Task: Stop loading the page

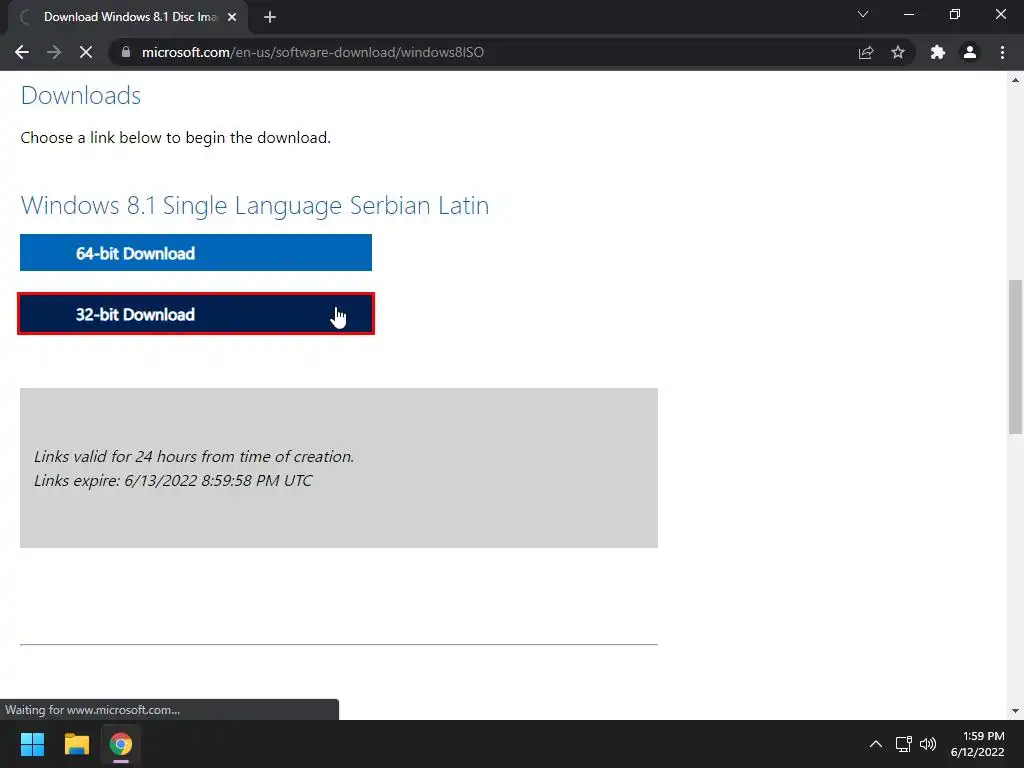Action: click(86, 52)
